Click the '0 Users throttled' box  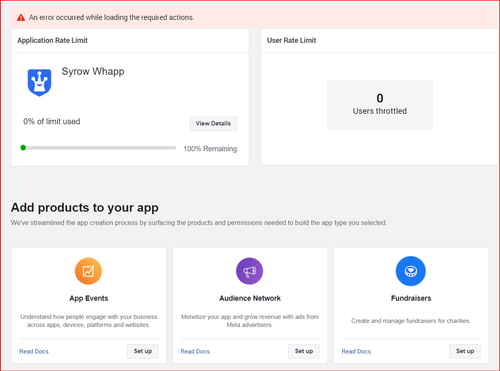[x=380, y=105]
